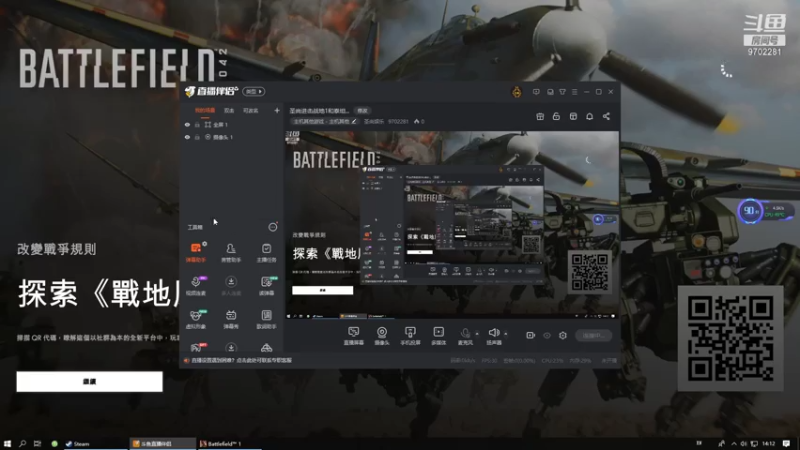Viewport: 800px width, 450px height.
Task: Open the 主播任务 checklist tool
Action: pos(266,252)
